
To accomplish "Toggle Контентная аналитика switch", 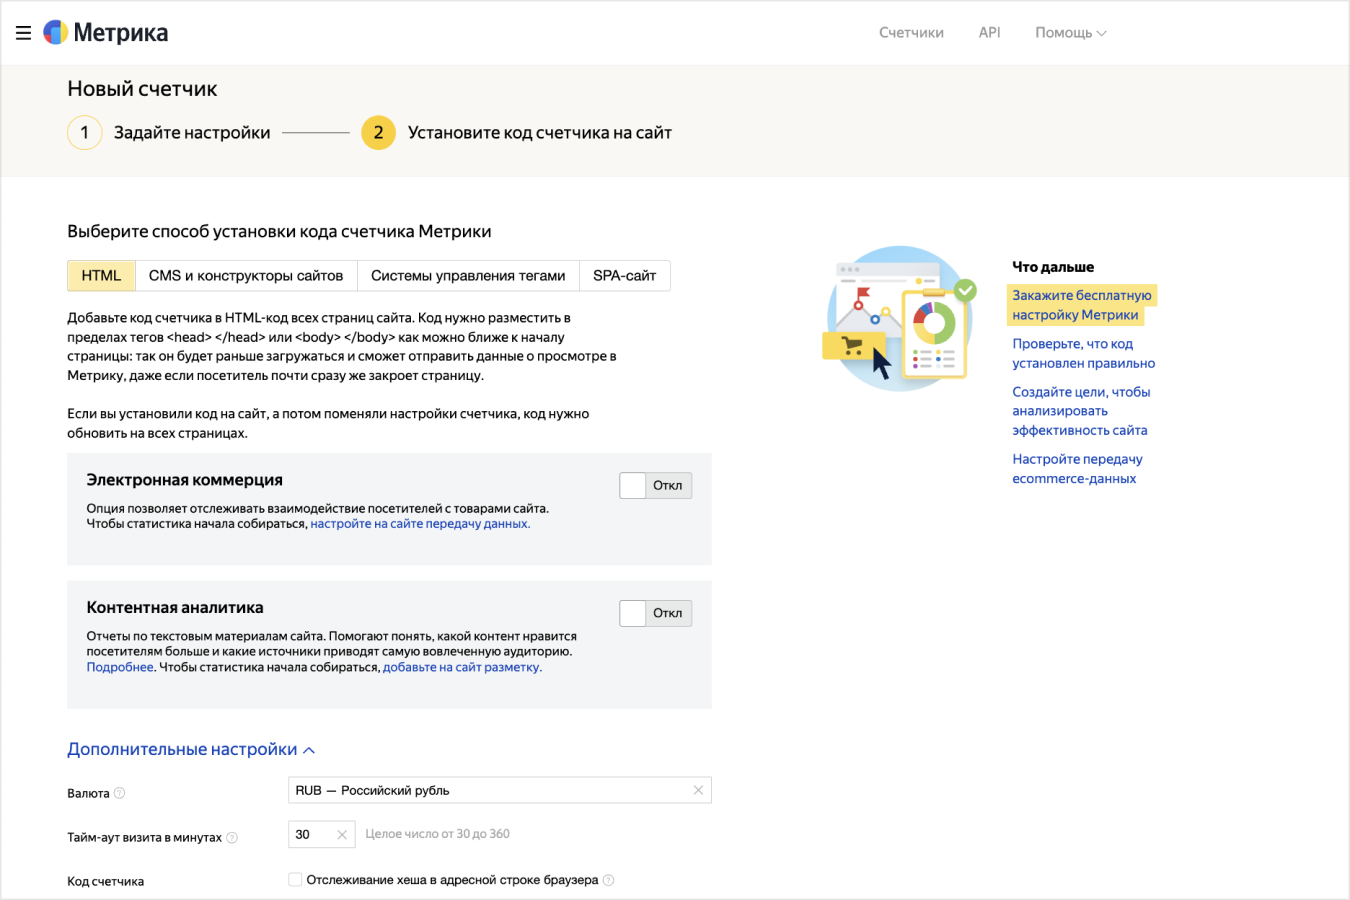I will pyautogui.click(x=656, y=614).
